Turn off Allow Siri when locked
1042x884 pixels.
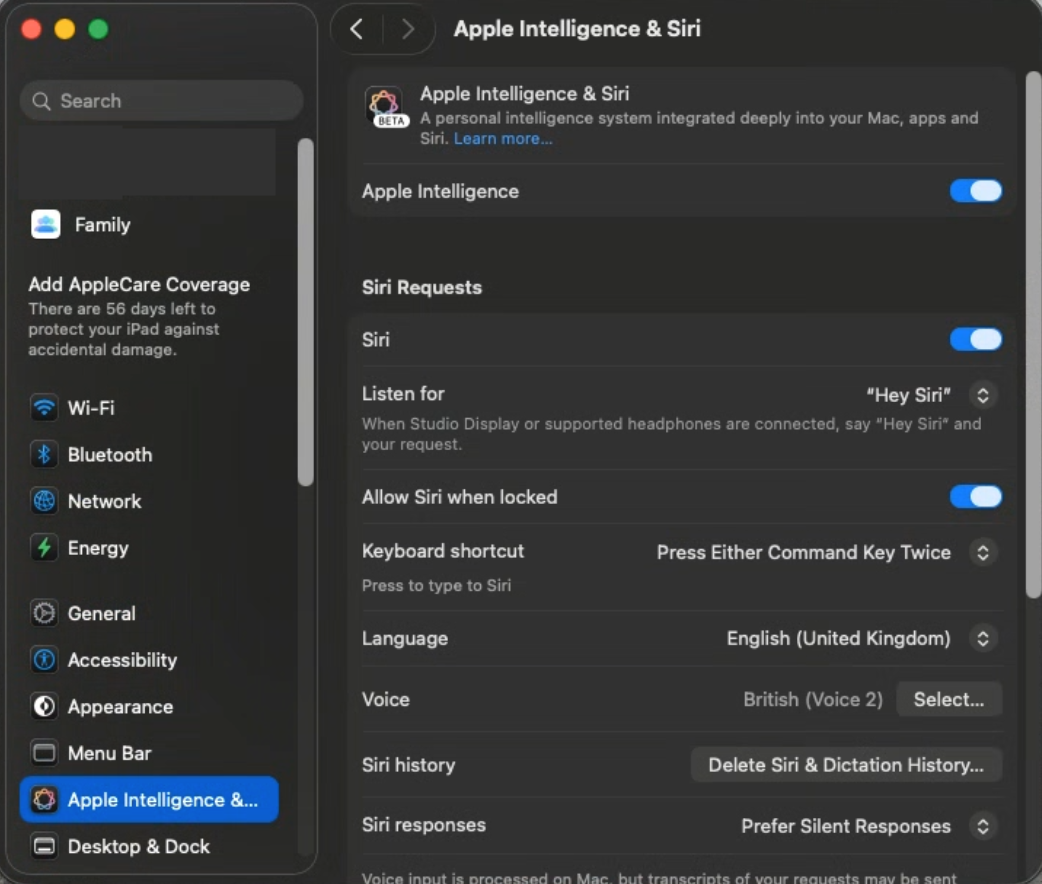coord(975,497)
